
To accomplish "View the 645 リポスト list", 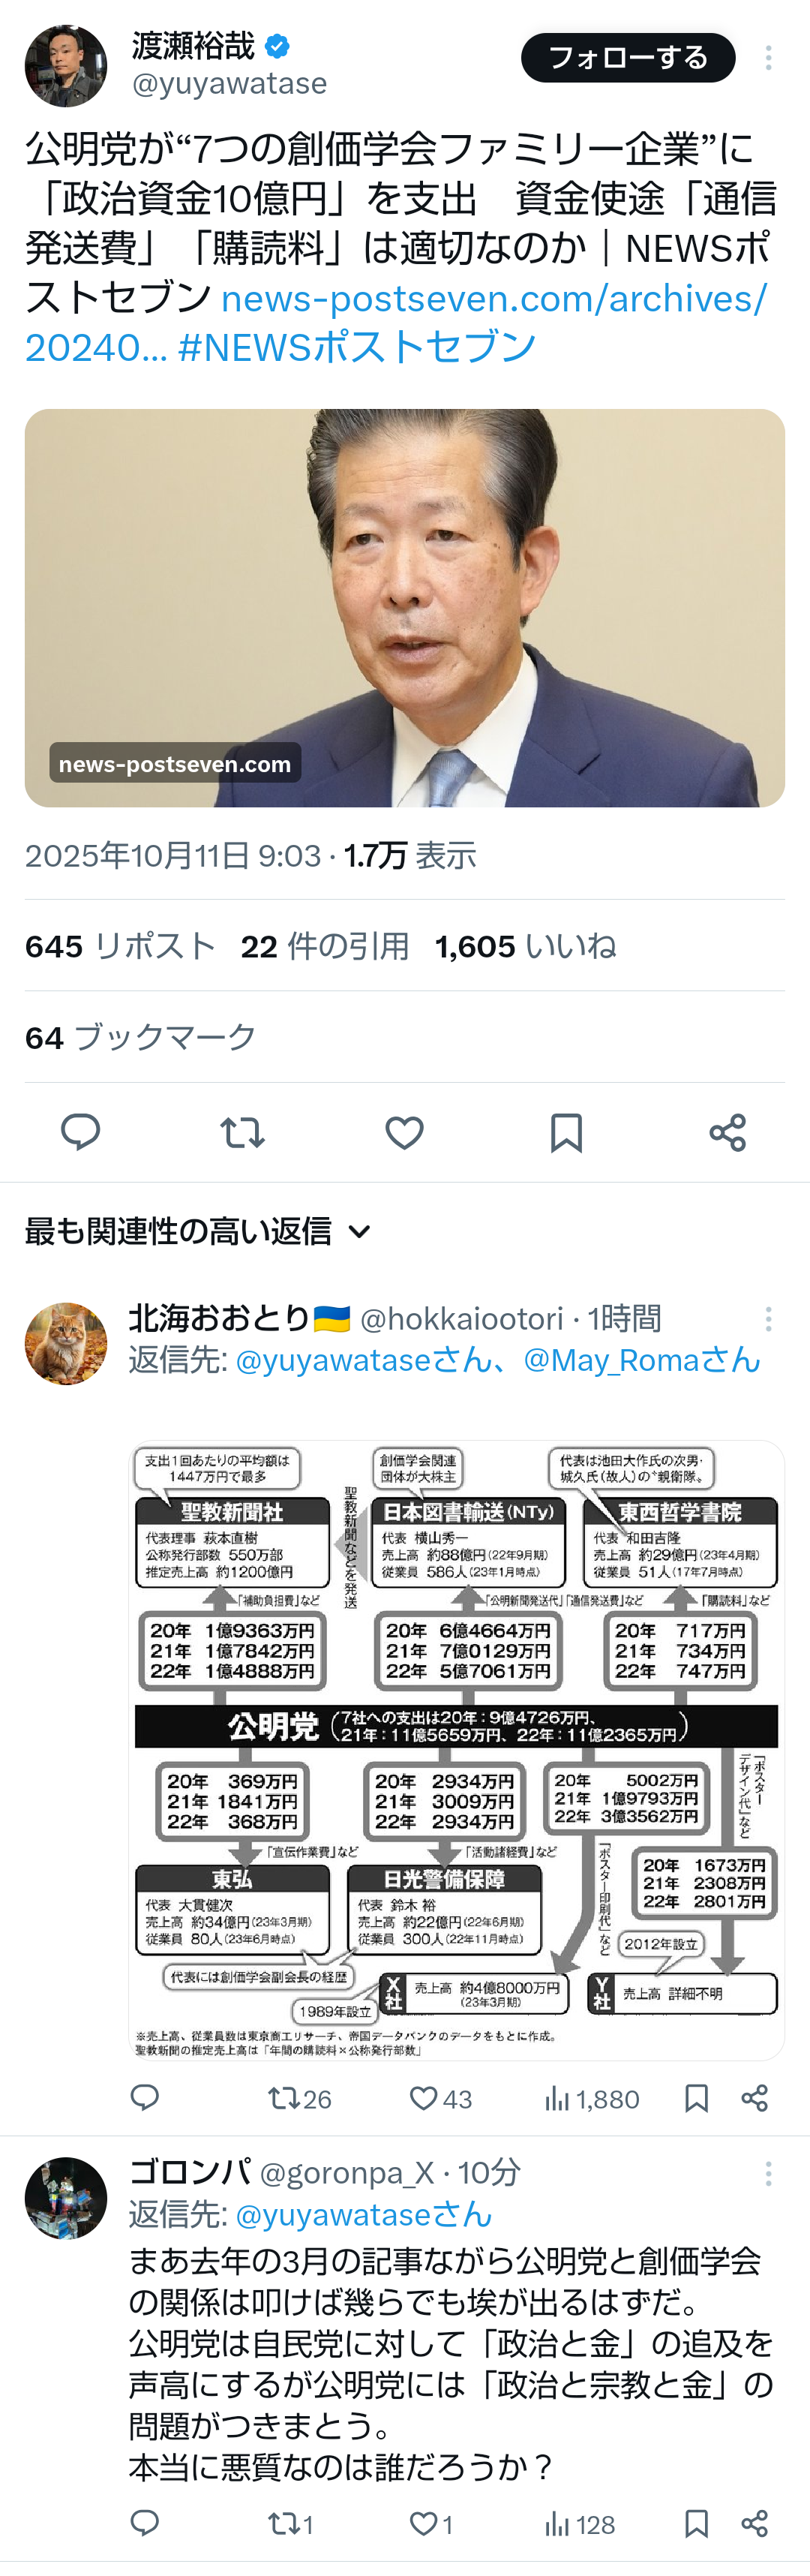I will coord(120,946).
